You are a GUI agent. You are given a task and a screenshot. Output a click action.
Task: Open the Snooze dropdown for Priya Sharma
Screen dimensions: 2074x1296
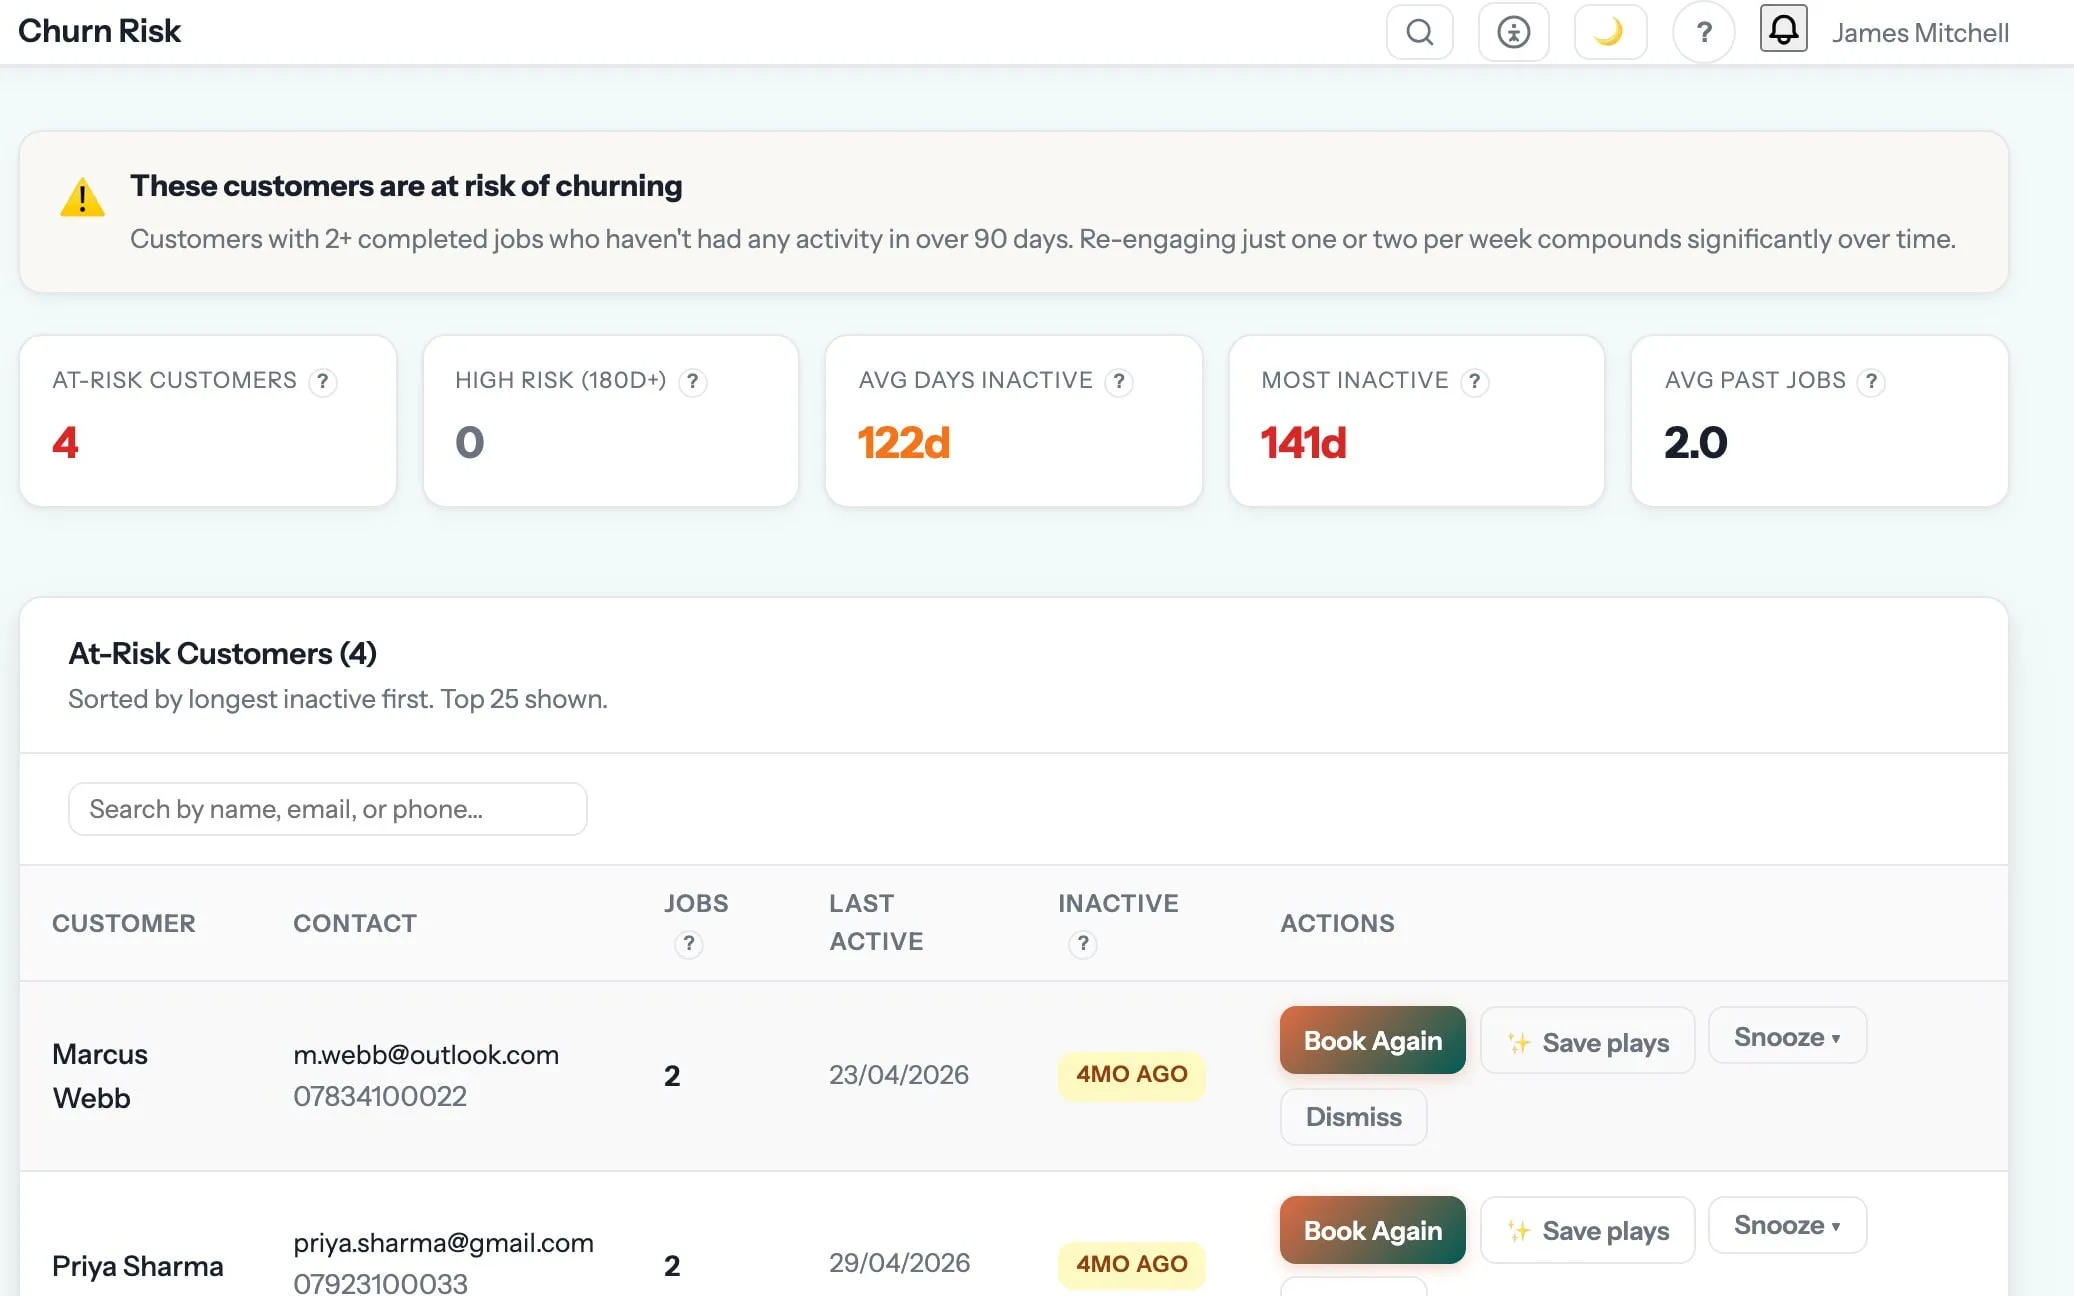pos(1787,1225)
